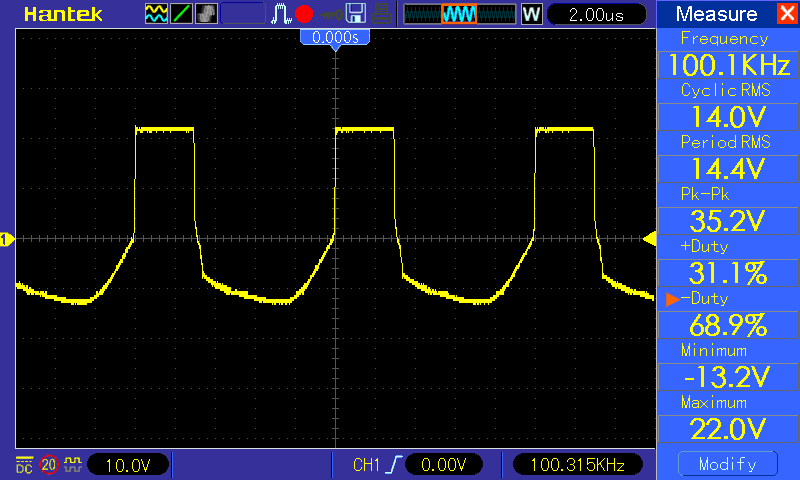The width and height of the screenshot is (800, 480).
Task: Click the waveform memory overview bar
Action: tap(460, 14)
